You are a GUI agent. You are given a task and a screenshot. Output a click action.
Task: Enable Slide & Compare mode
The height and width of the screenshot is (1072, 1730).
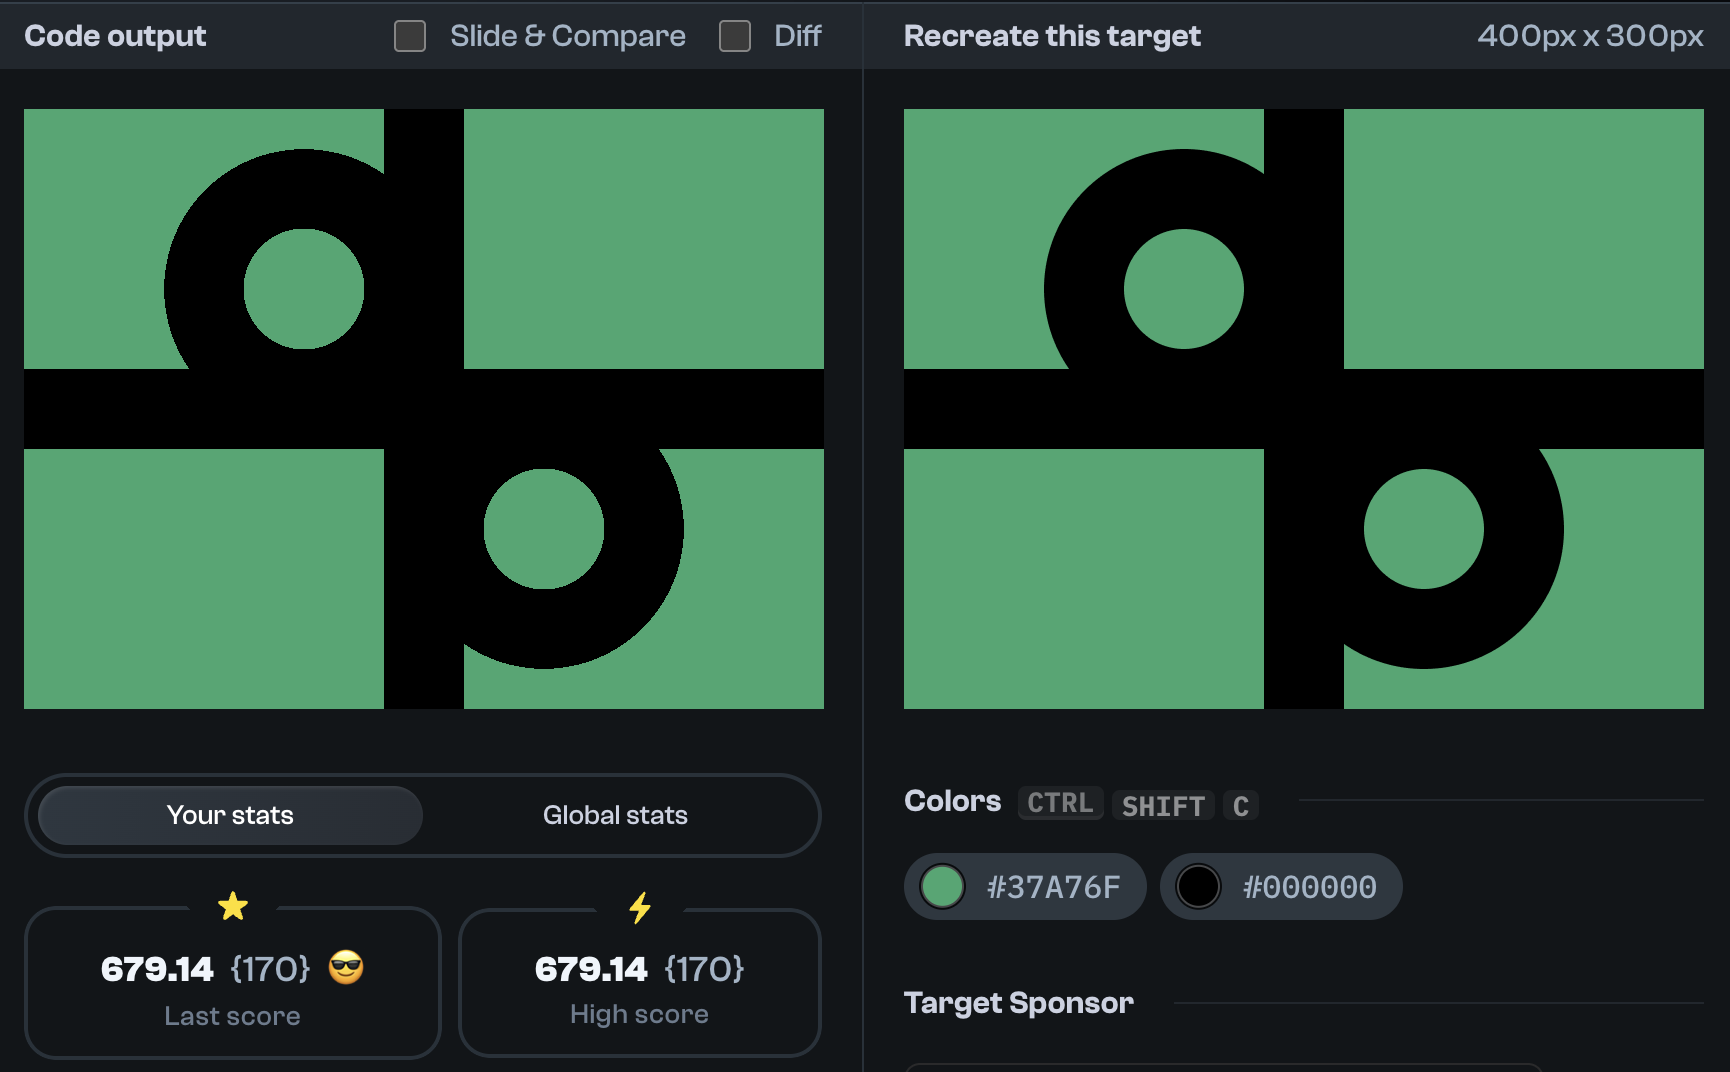409,35
